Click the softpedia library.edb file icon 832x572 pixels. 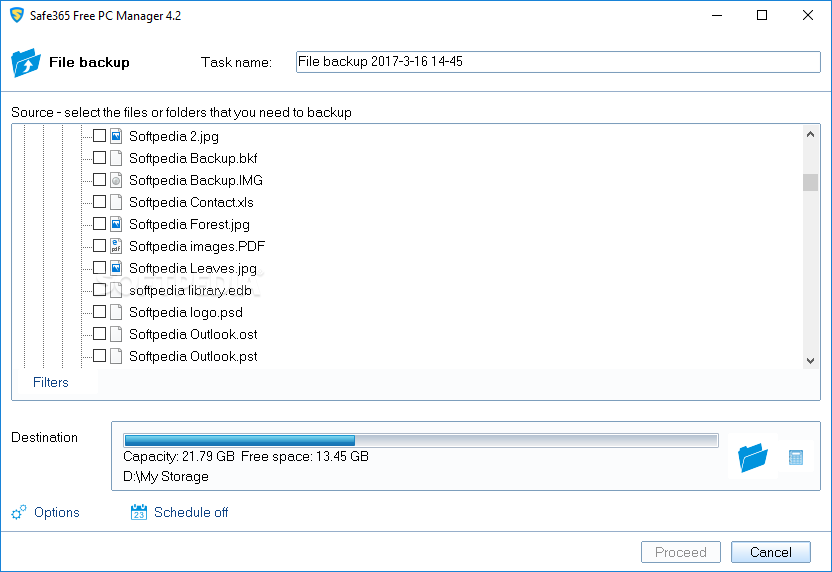(116, 290)
